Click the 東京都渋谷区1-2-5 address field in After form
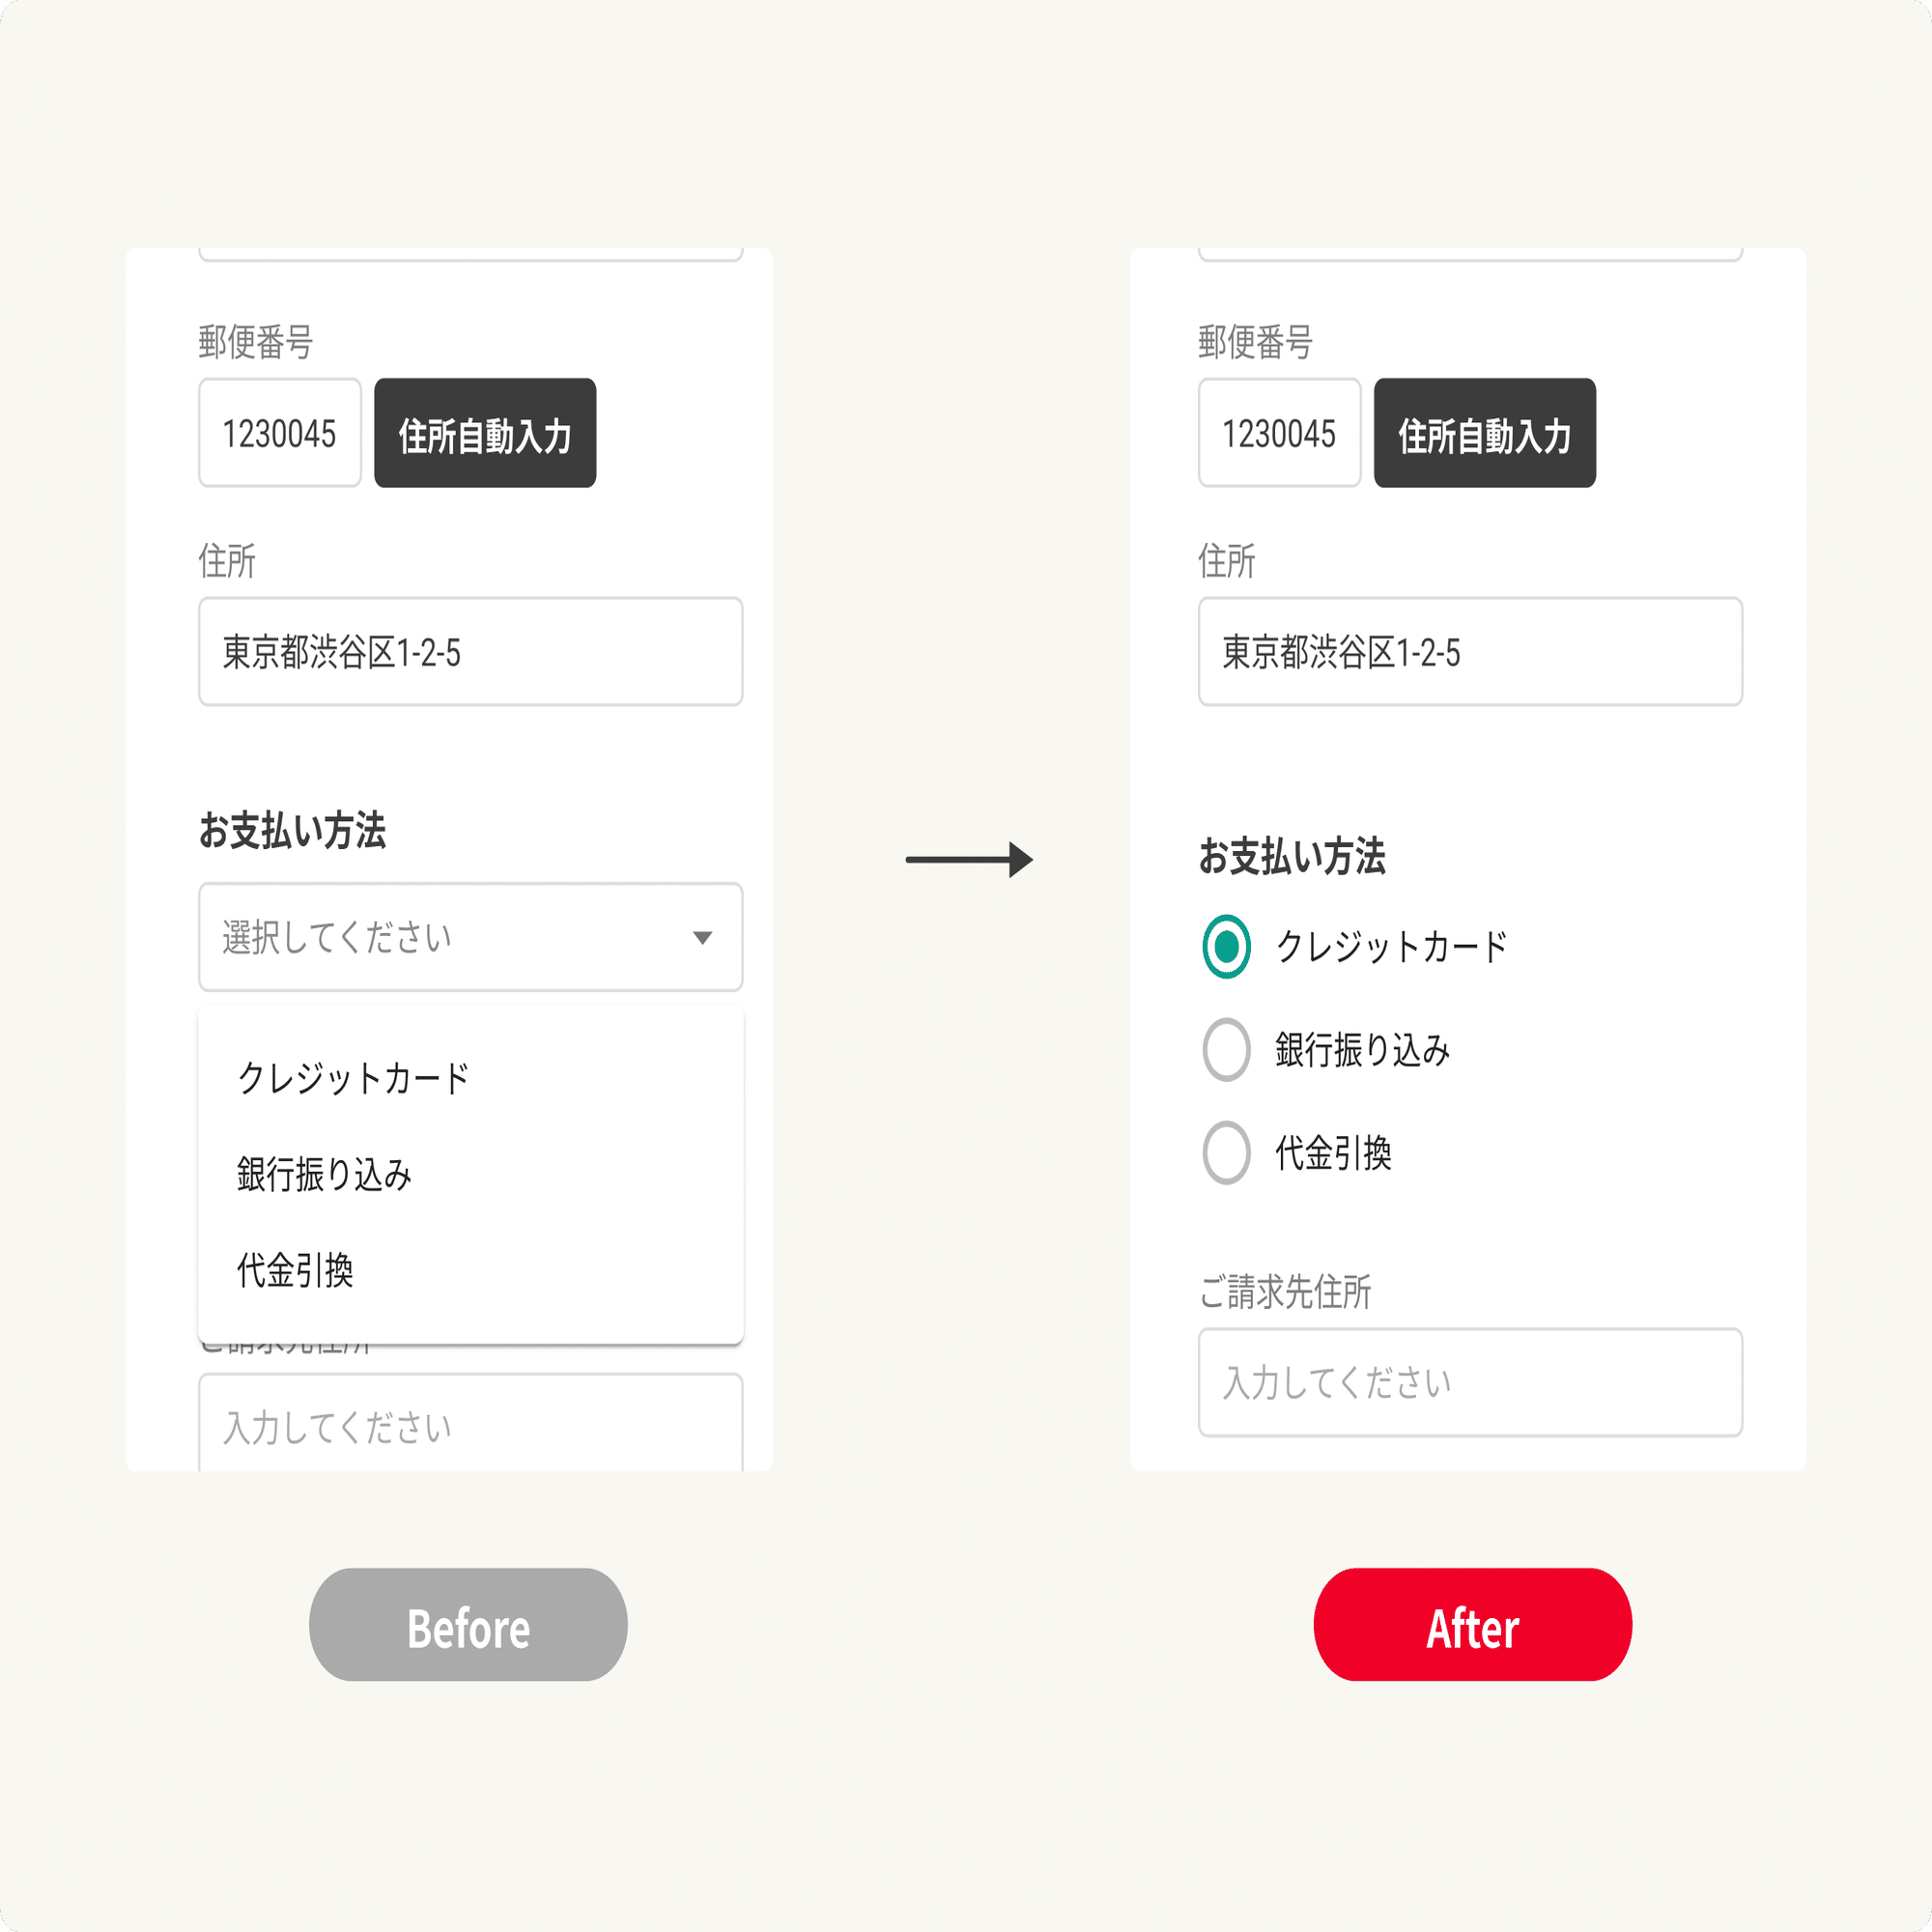1932x1932 pixels. pos(1470,652)
